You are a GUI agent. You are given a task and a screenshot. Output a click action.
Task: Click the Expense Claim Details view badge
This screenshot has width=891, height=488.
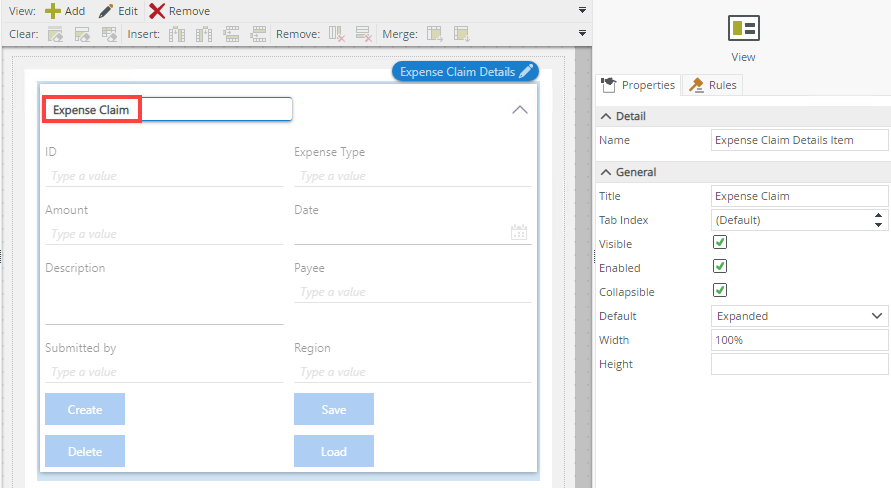[x=465, y=72]
